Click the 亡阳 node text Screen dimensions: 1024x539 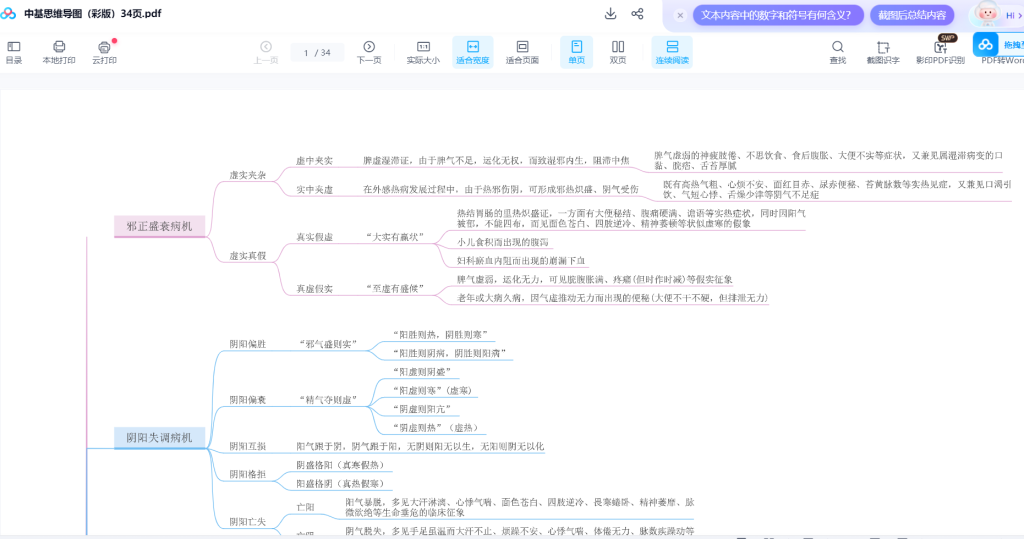coord(305,507)
